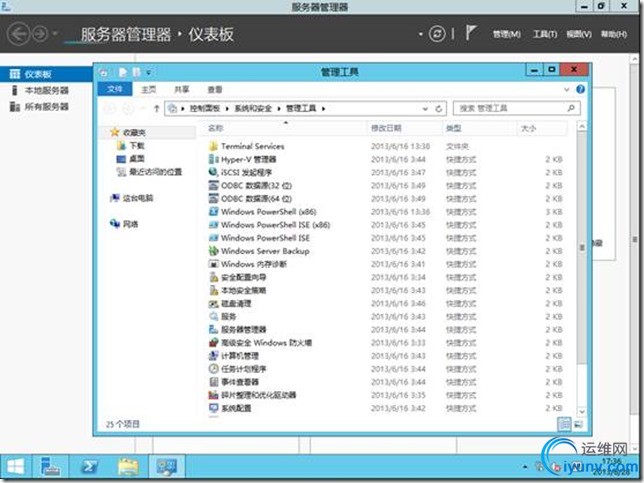Image resolution: width=644 pixels, height=483 pixels.
Task: Click the file list vertical scrollbar thumb
Action: tap(582, 247)
